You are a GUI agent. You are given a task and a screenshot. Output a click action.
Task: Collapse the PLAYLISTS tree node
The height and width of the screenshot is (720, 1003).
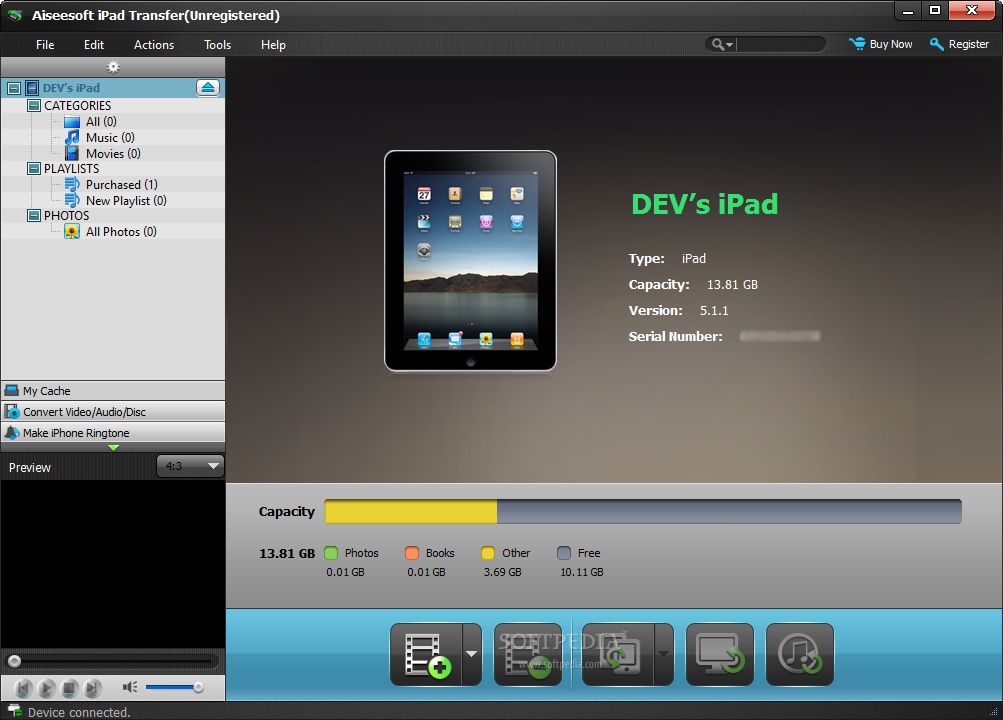coord(34,169)
